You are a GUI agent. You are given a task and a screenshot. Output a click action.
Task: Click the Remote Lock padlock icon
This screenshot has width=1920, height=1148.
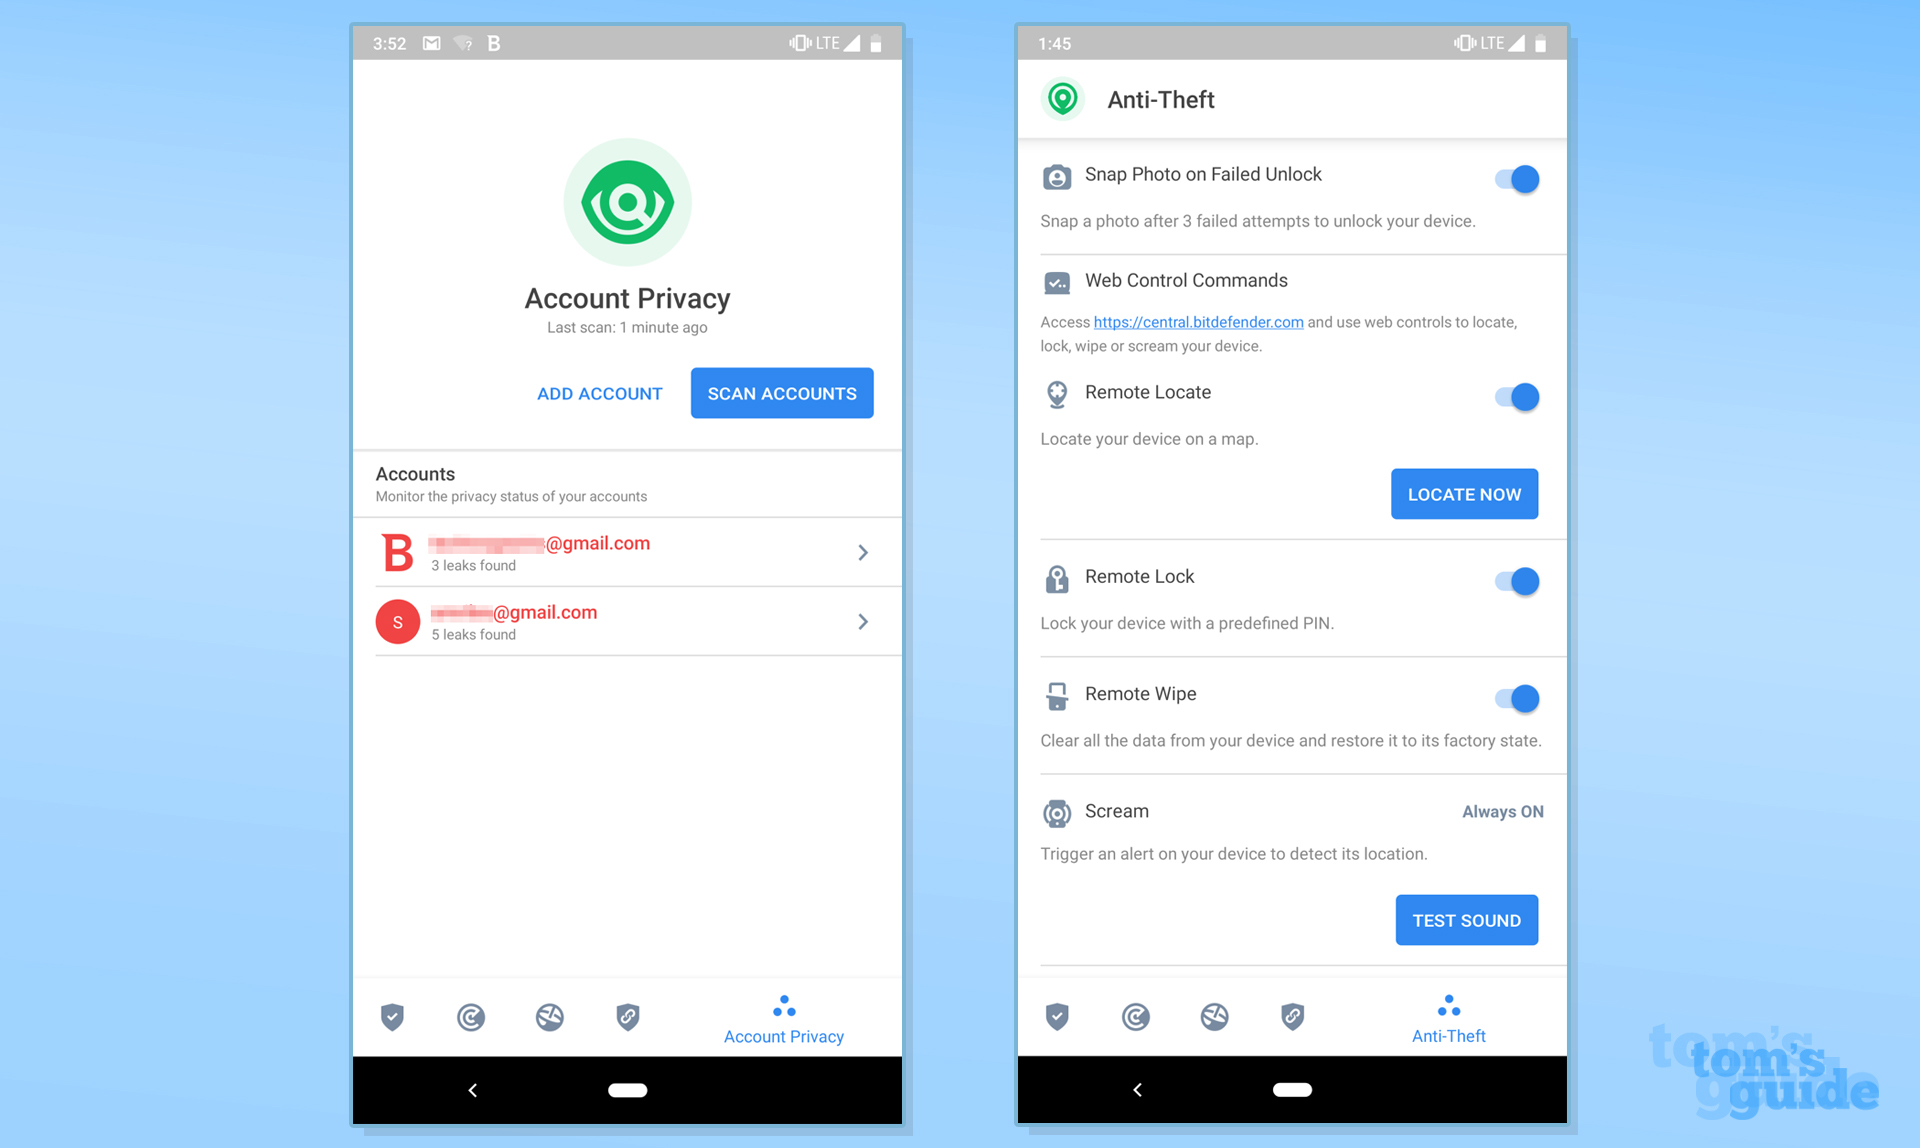[x=1059, y=575]
